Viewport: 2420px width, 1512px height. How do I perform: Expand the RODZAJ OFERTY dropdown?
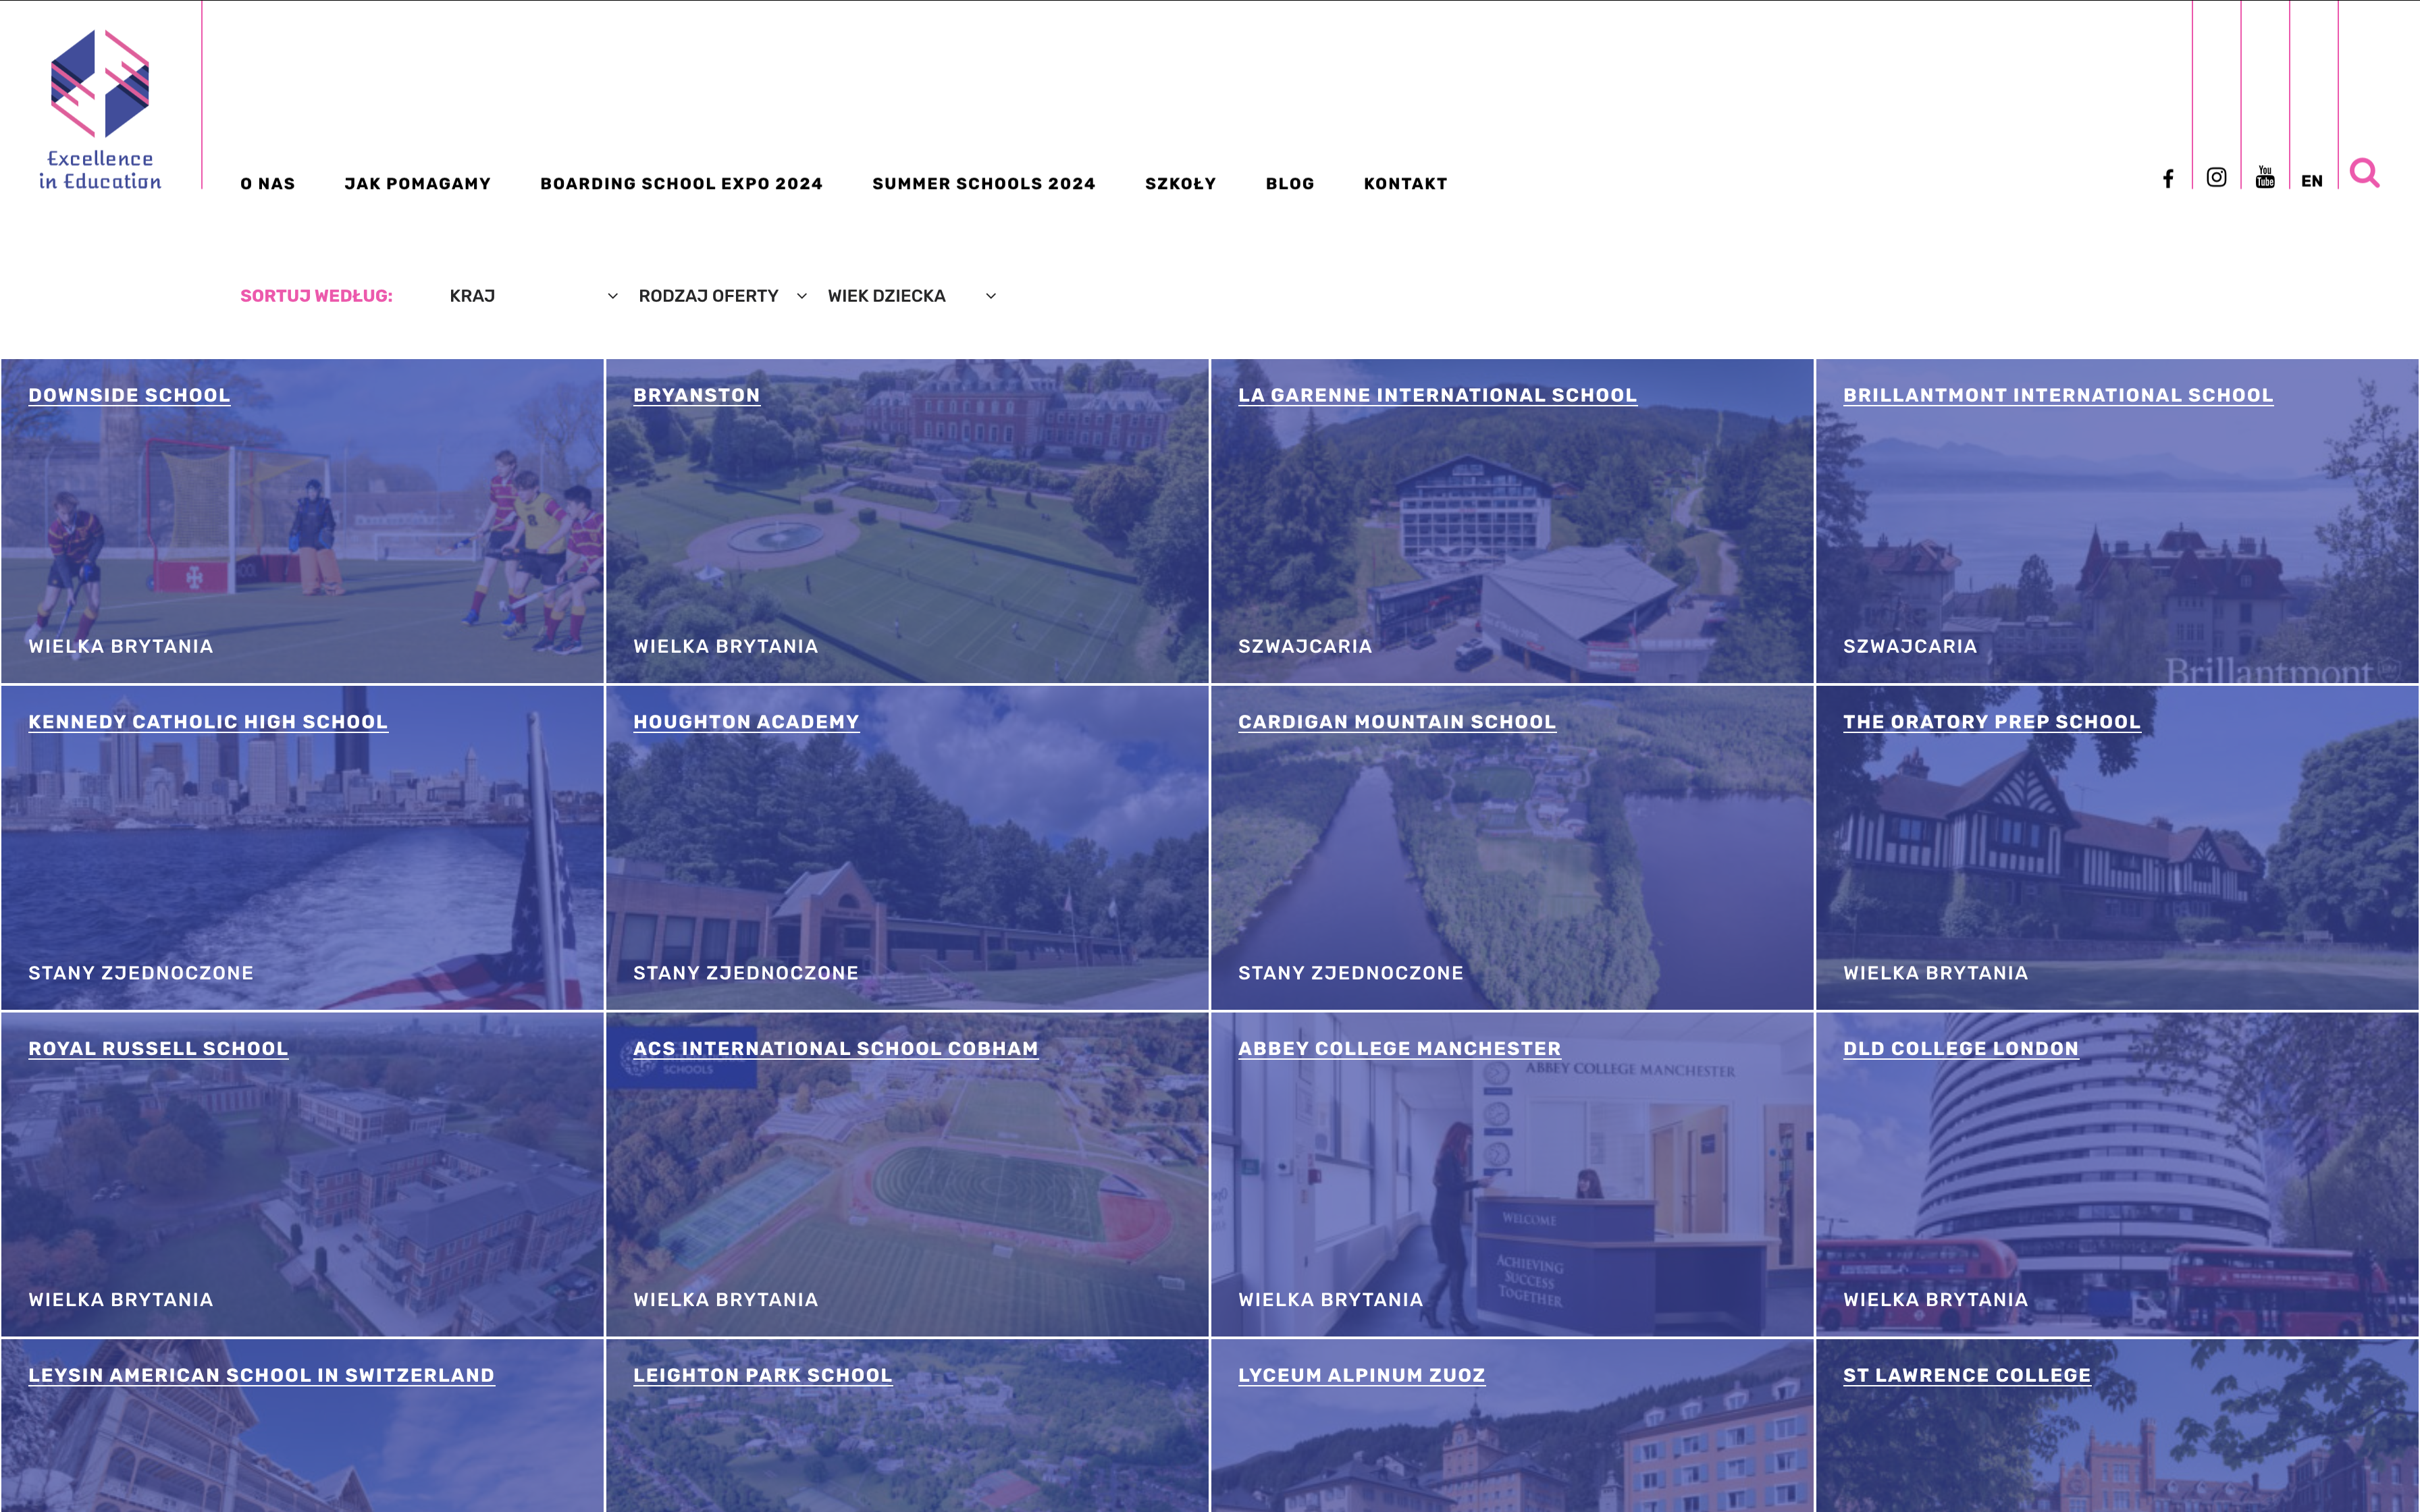[x=723, y=296]
